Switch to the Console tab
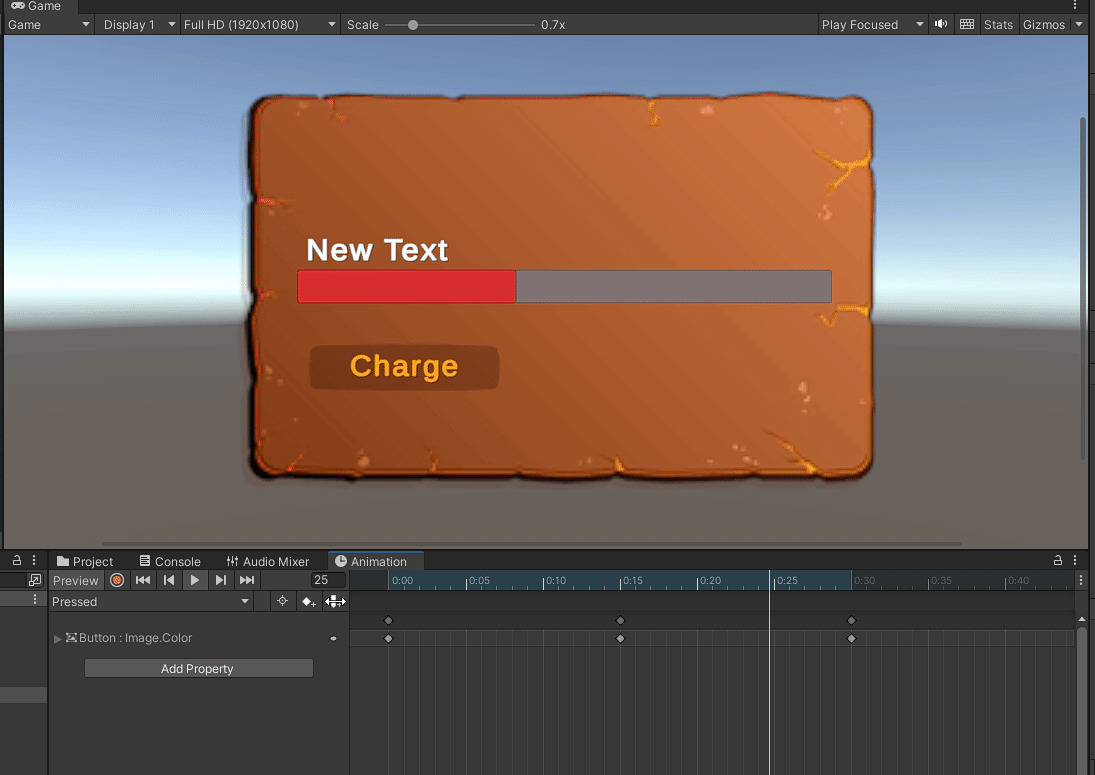 (x=170, y=561)
